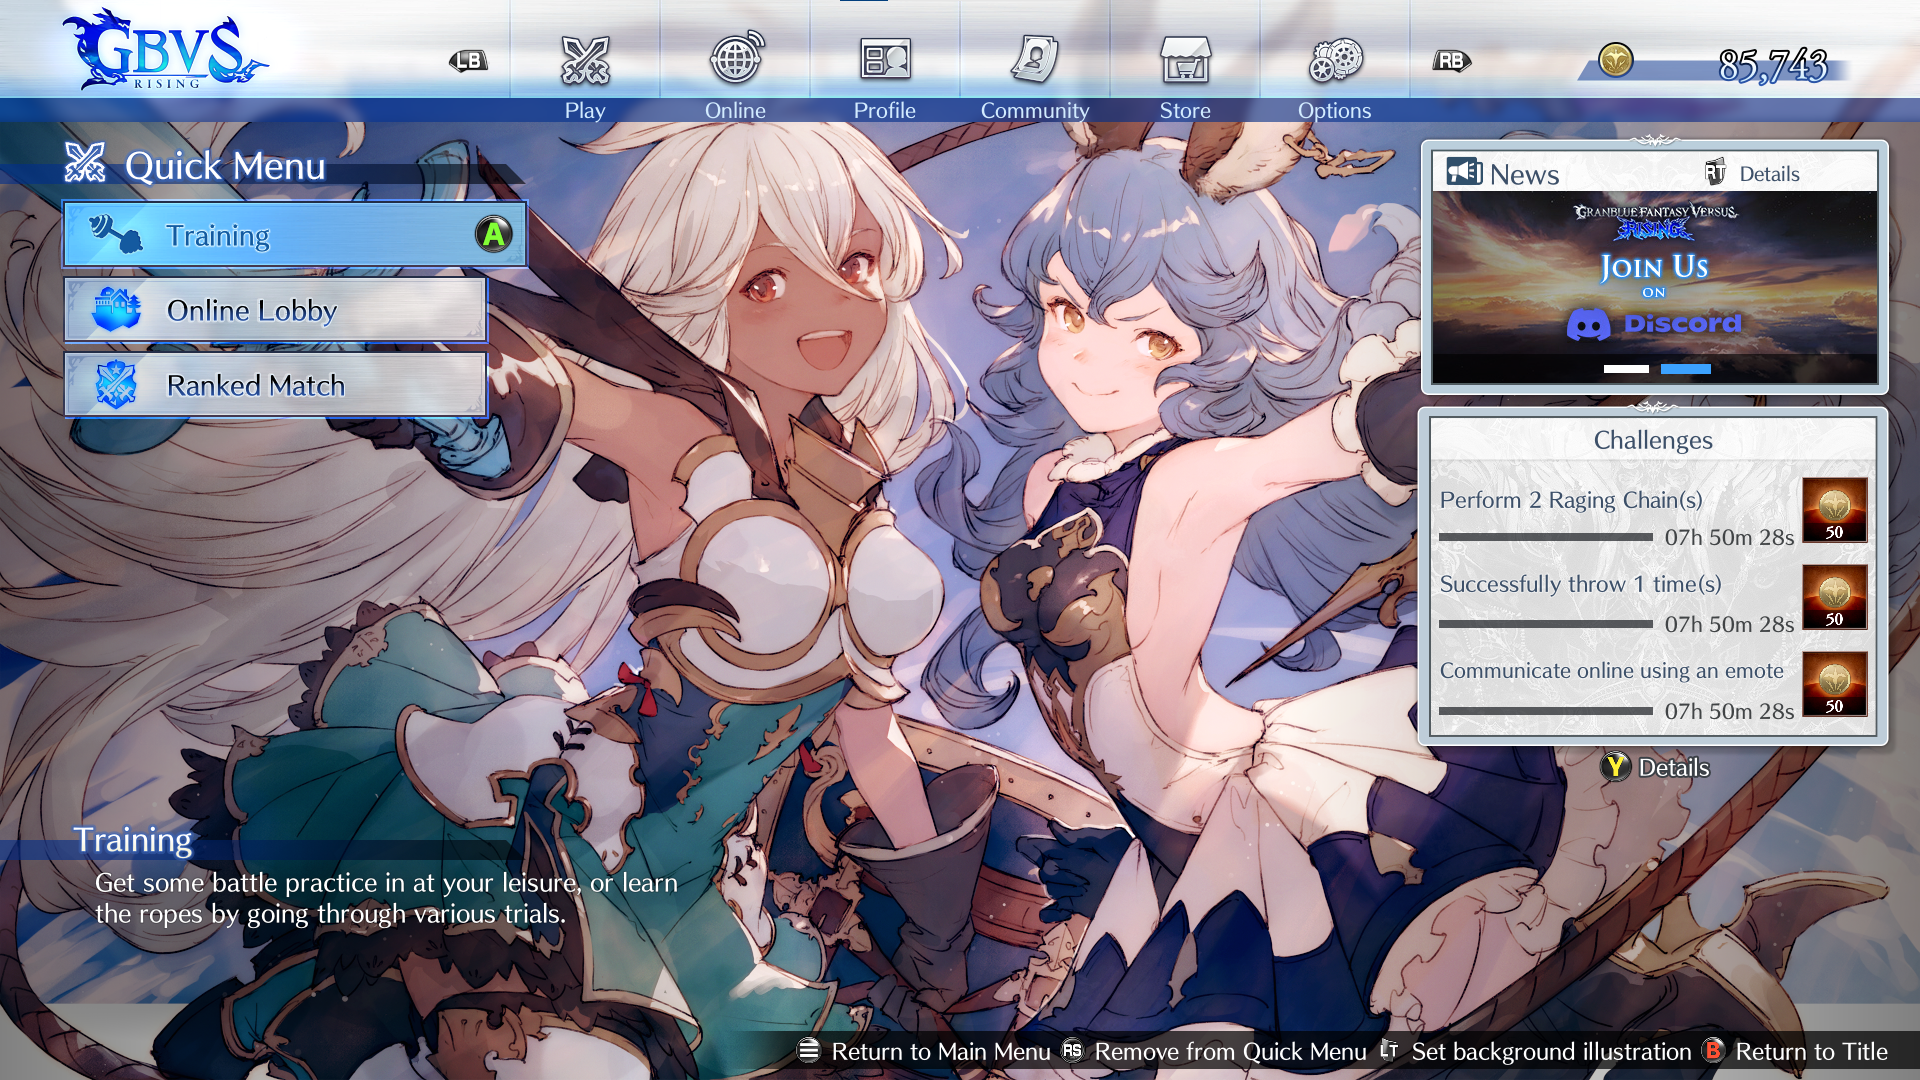Screen dimensions: 1920x1080
Task: Open the Play tab icon
Action: click(x=585, y=60)
